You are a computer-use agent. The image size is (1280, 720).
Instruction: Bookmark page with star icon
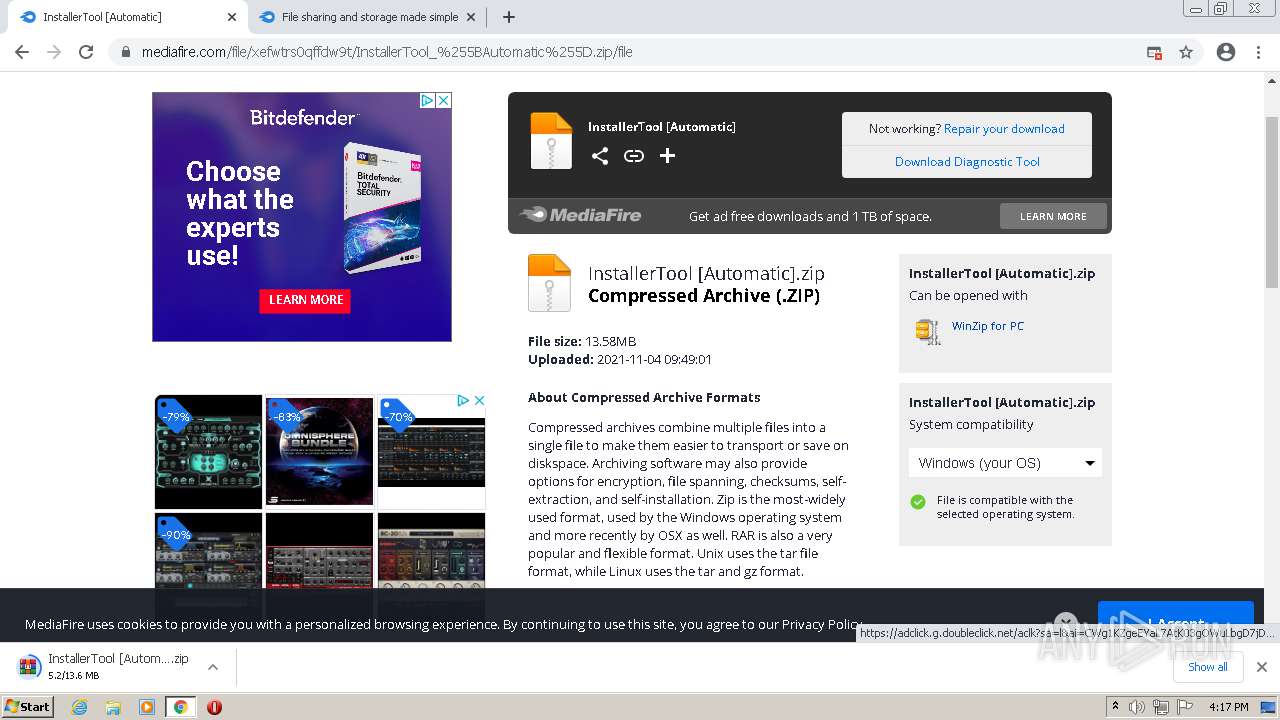(1186, 52)
